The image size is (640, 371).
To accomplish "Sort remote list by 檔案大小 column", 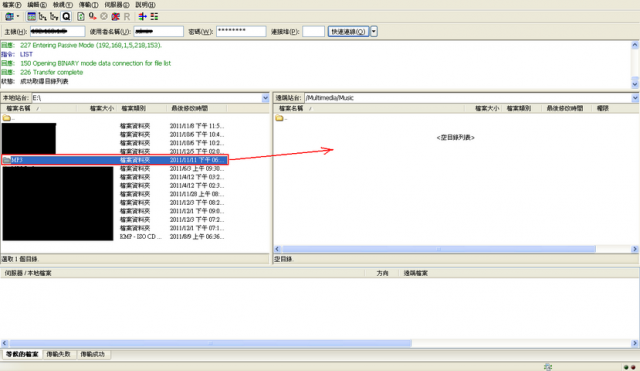I will pyautogui.click(x=483, y=108).
